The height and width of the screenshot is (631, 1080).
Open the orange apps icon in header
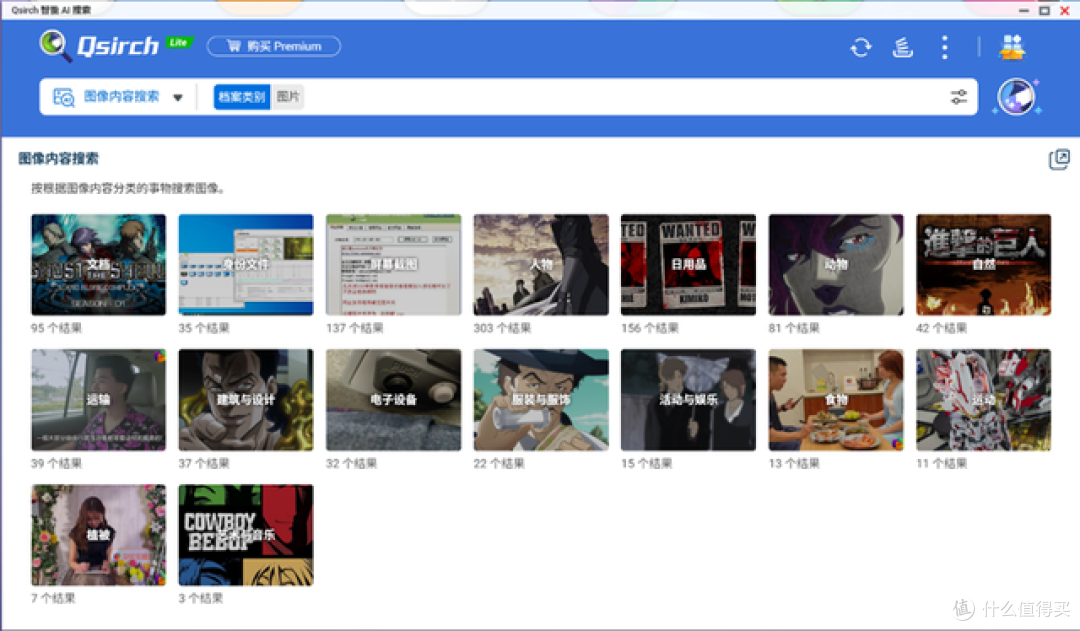pyautogui.click(x=1012, y=47)
